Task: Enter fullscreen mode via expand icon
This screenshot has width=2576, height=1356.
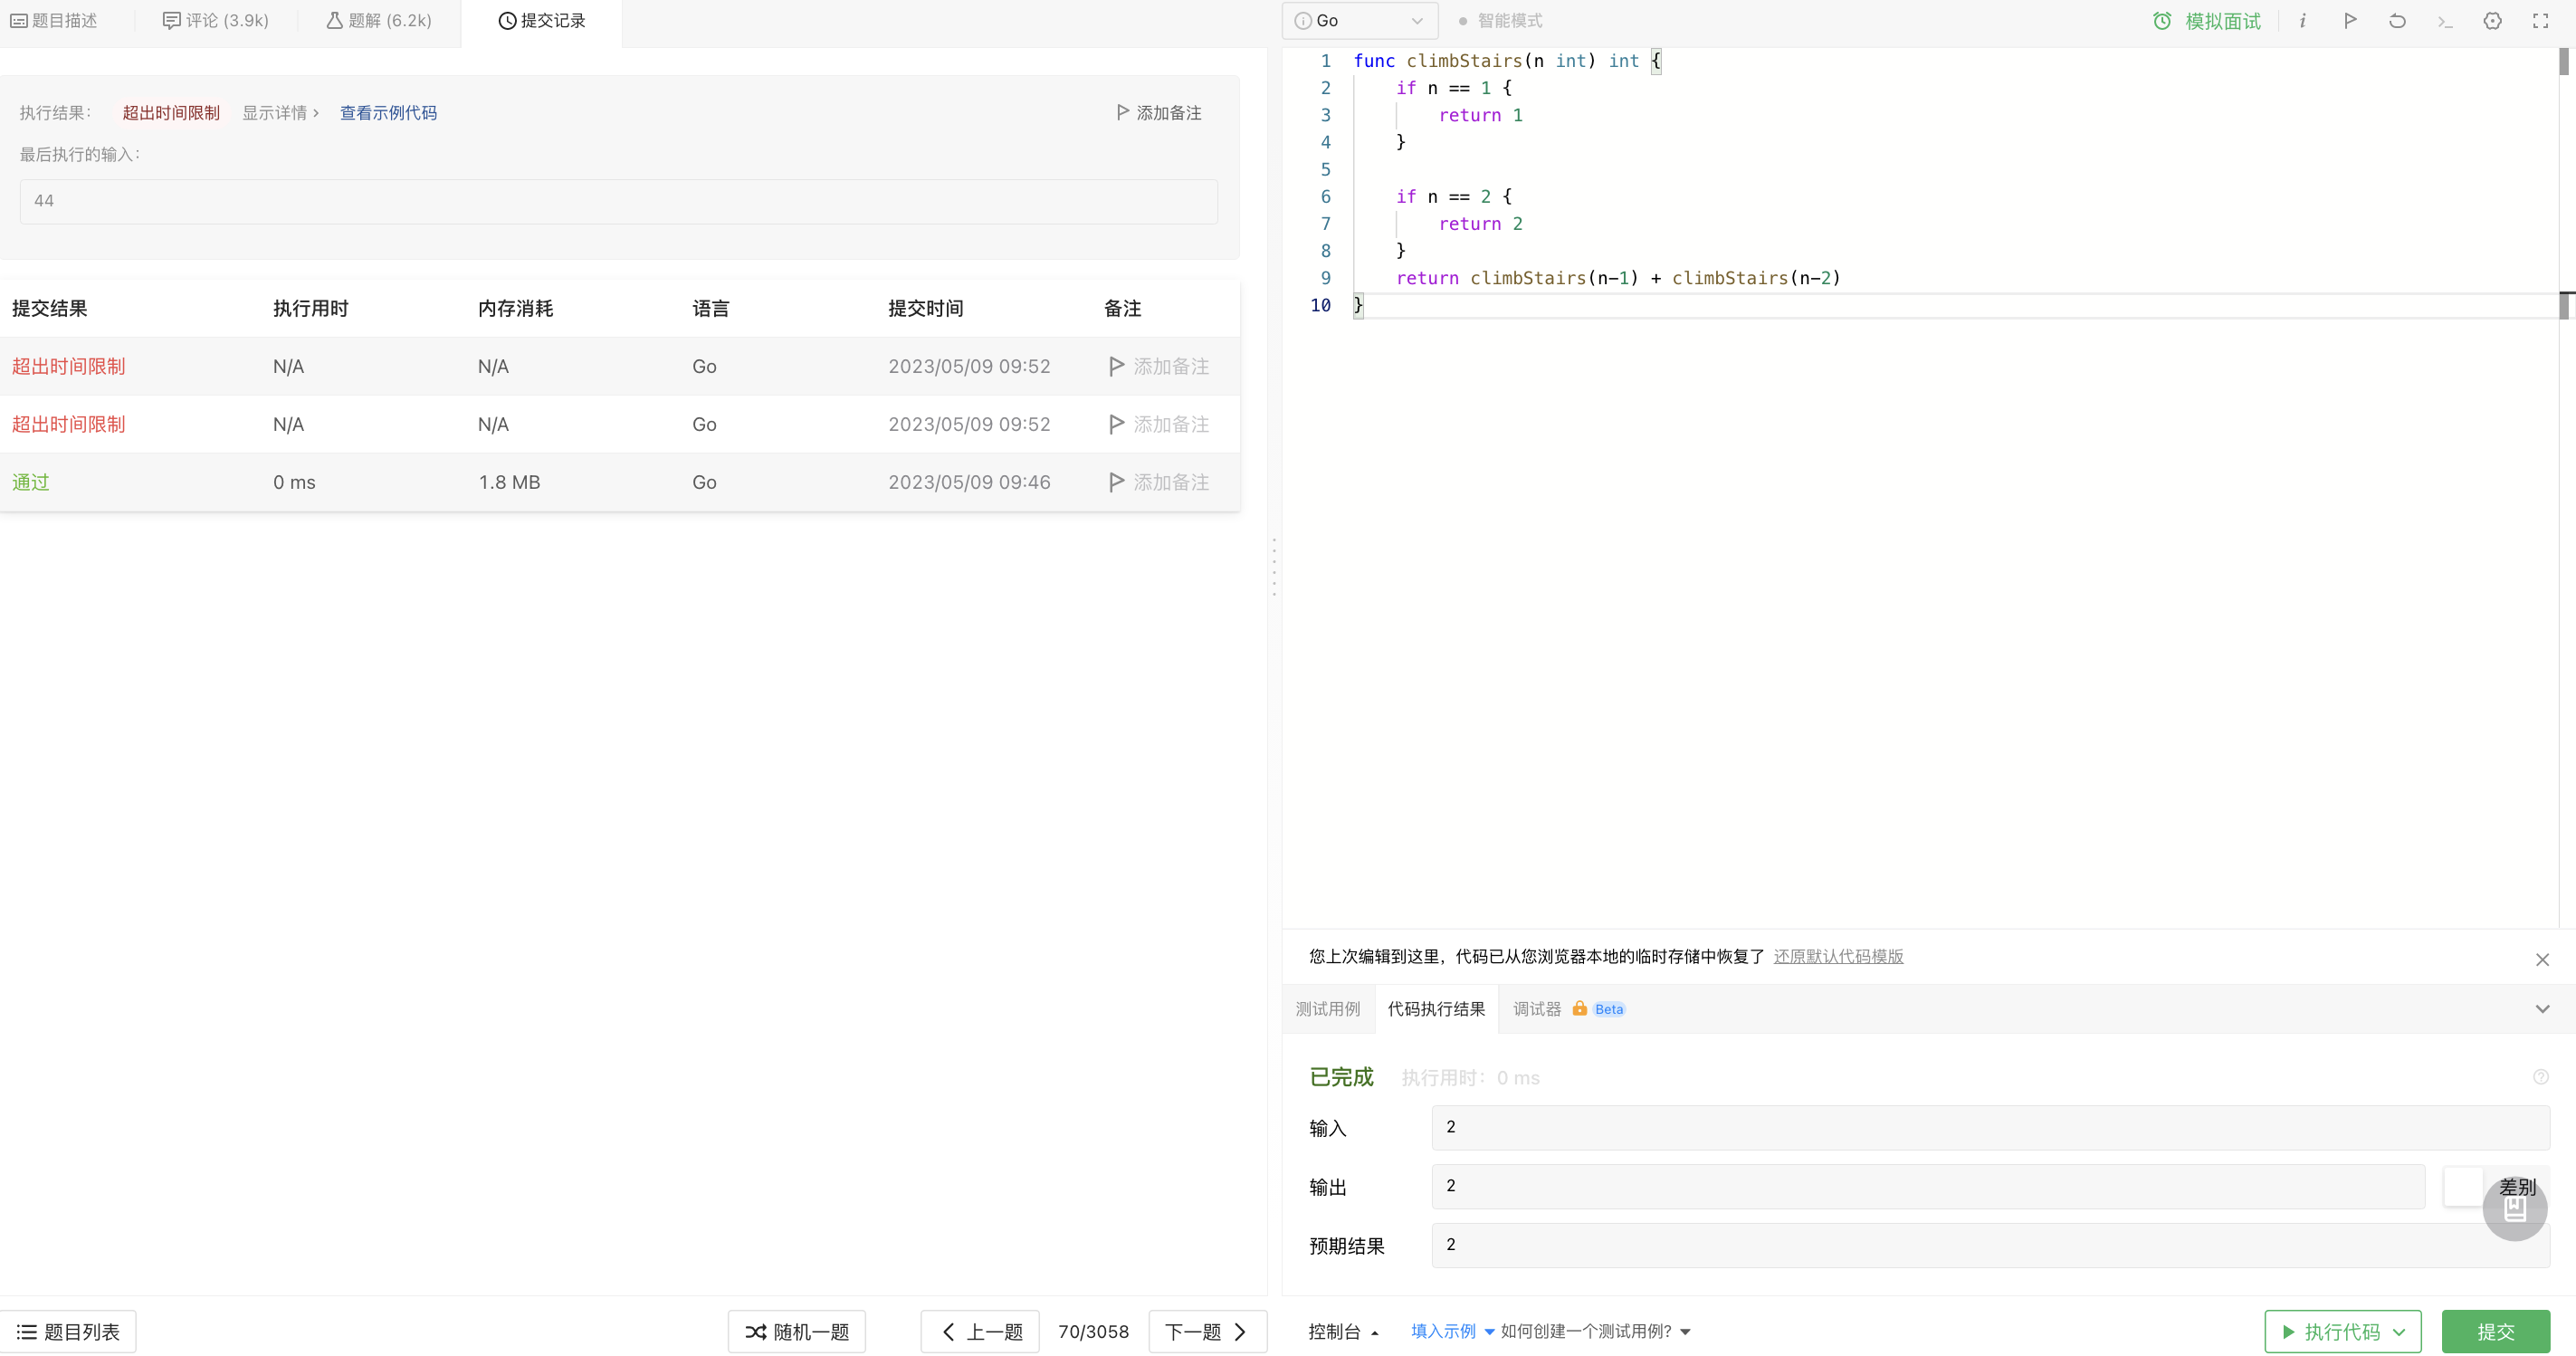Action: (2540, 21)
